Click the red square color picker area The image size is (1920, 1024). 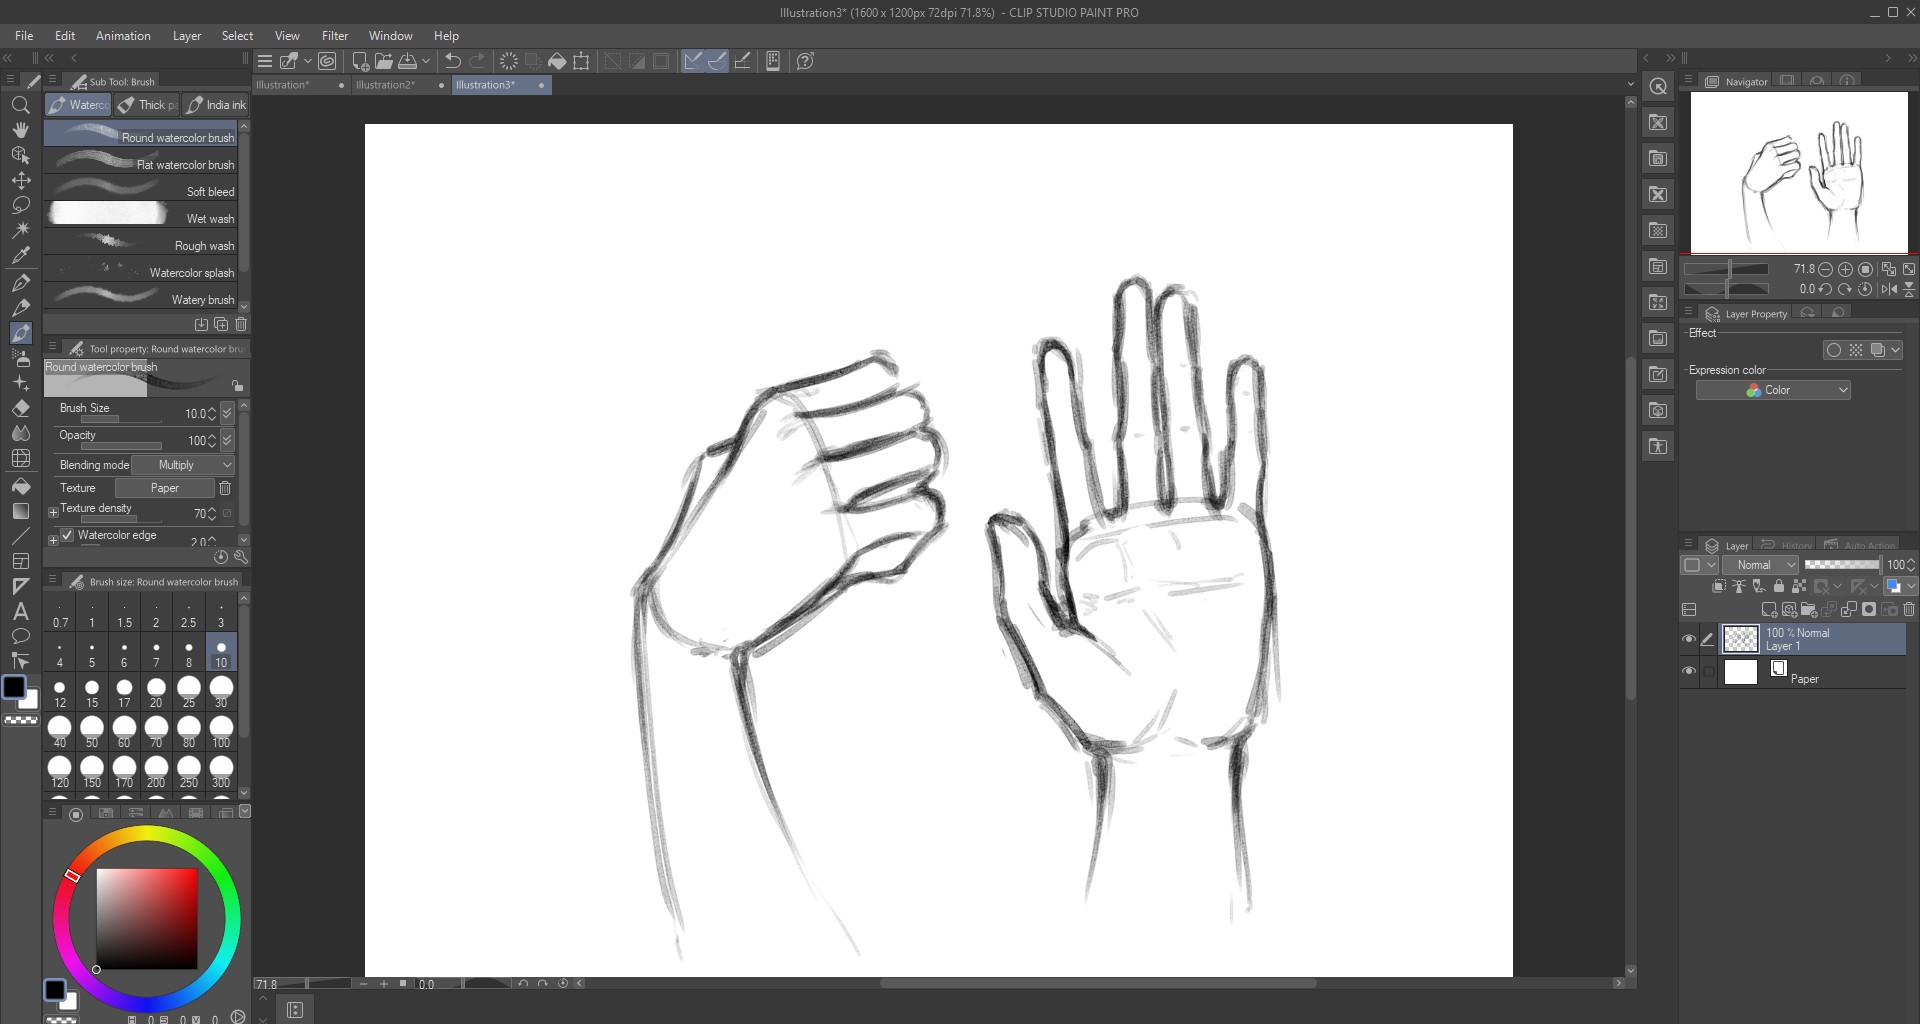pyautogui.click(x=146, y=918)
